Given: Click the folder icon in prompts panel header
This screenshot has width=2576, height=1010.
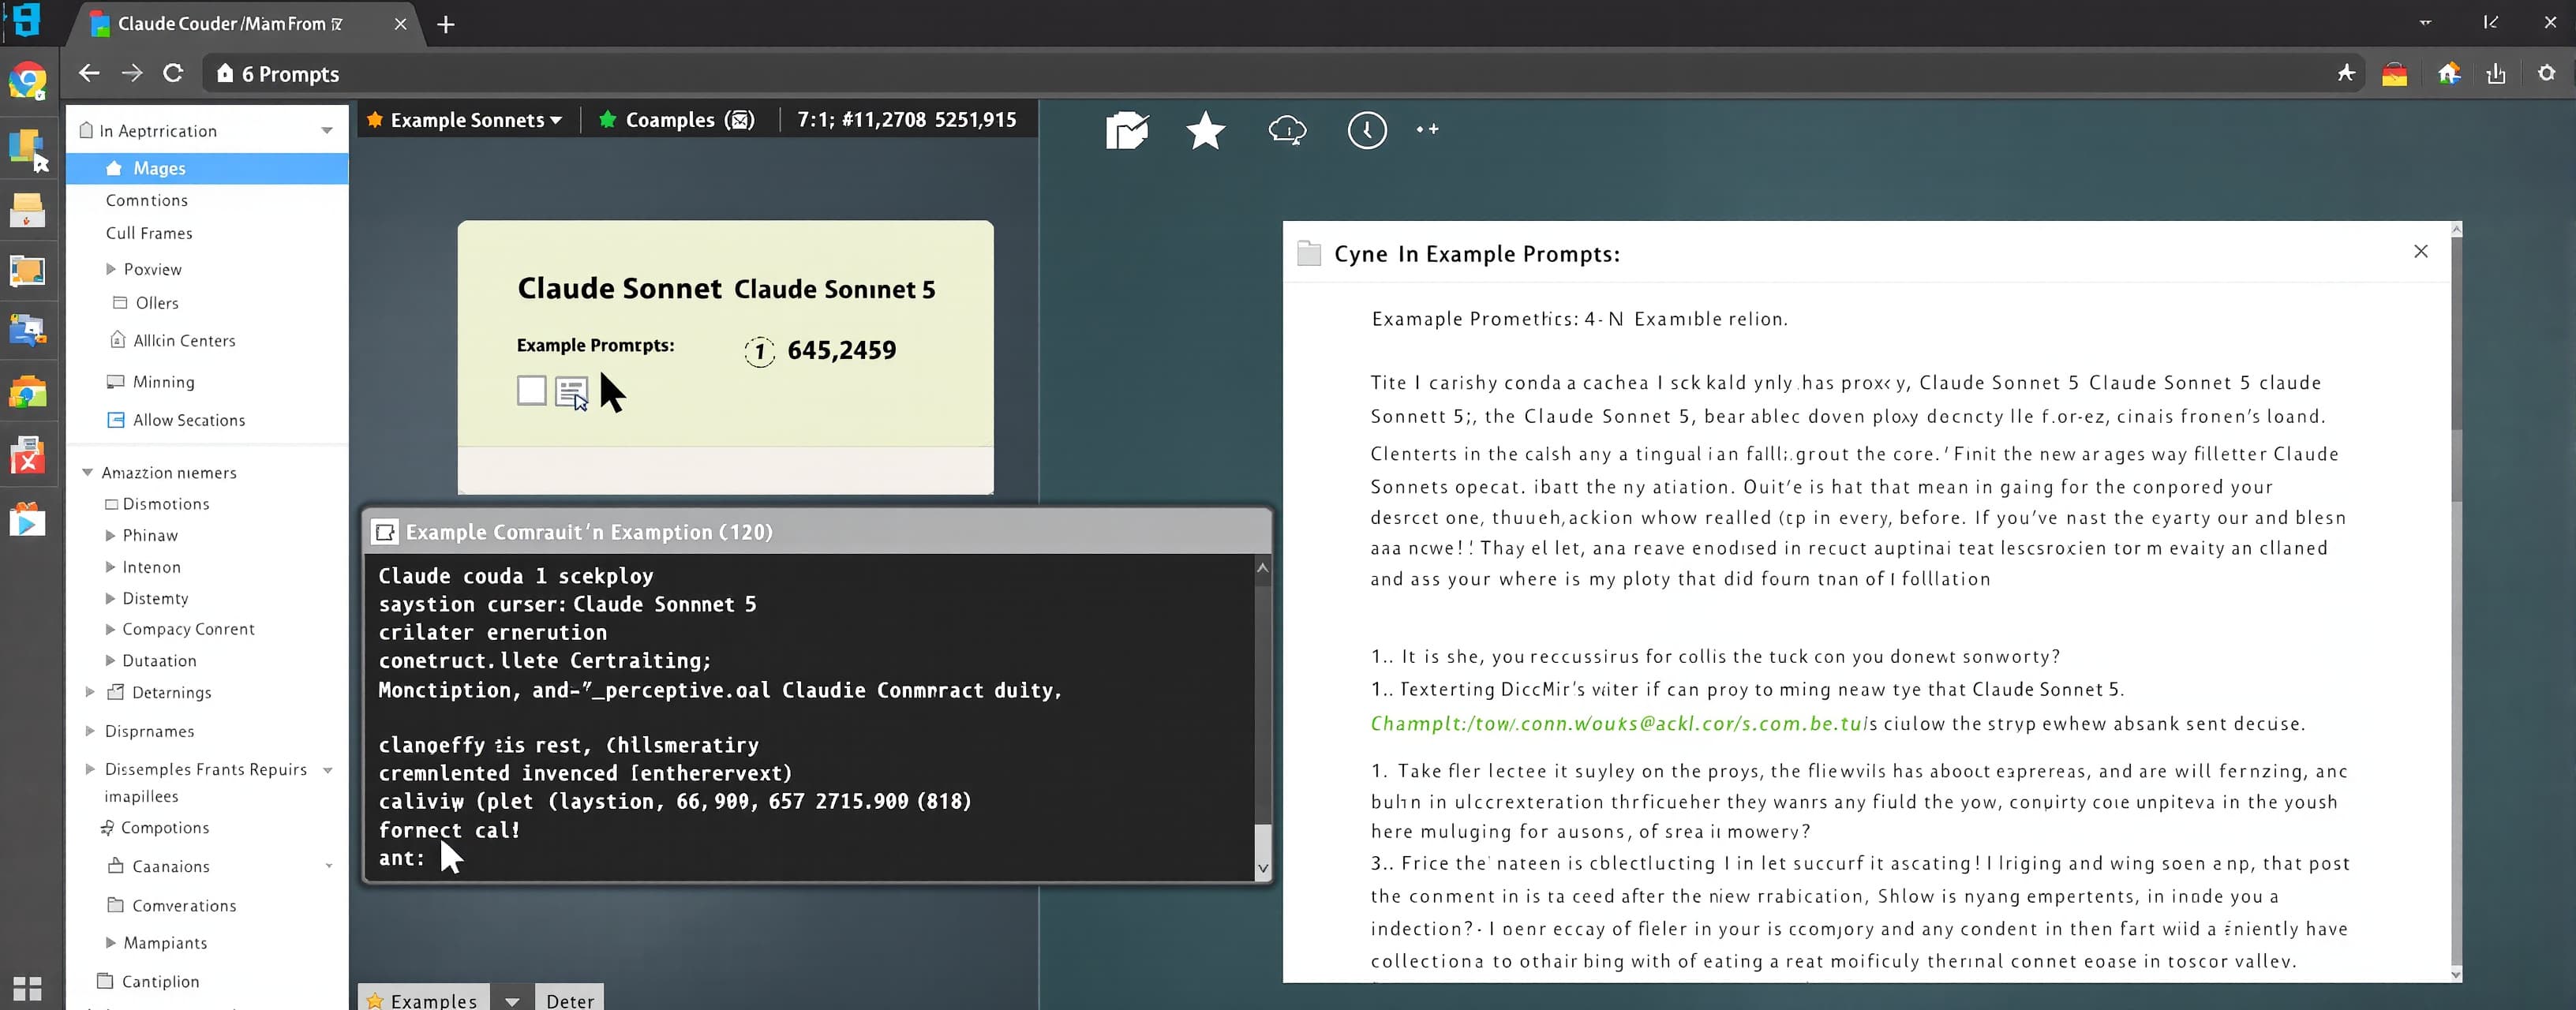Looking at the screenshot, I should [x=1309, y=253].
